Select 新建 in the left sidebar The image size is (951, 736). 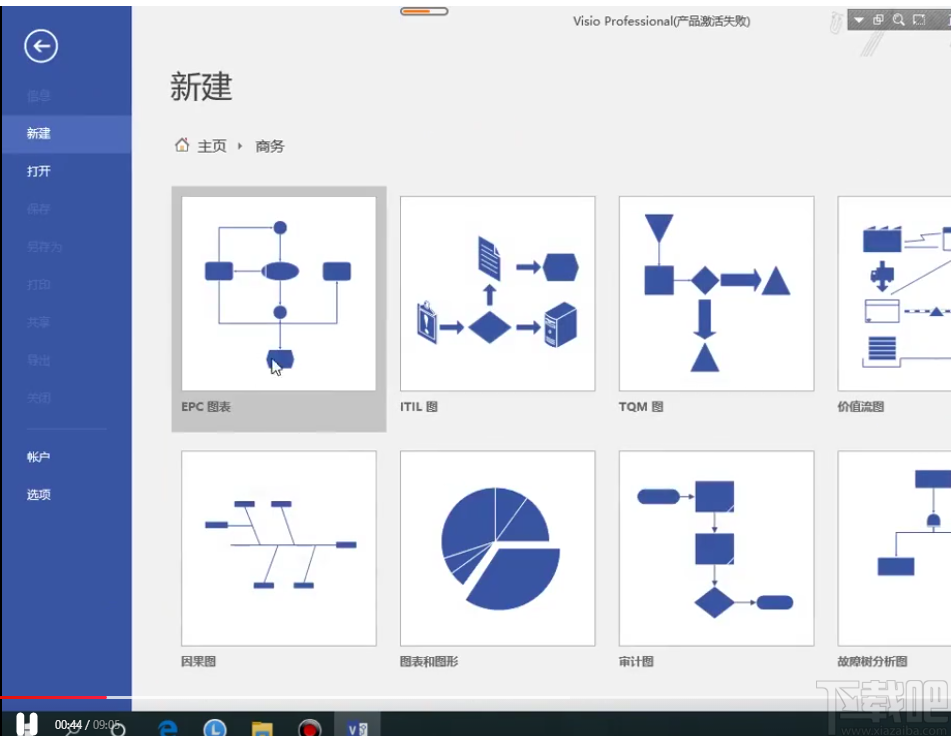pyautogui.click(x=40, y=133)
